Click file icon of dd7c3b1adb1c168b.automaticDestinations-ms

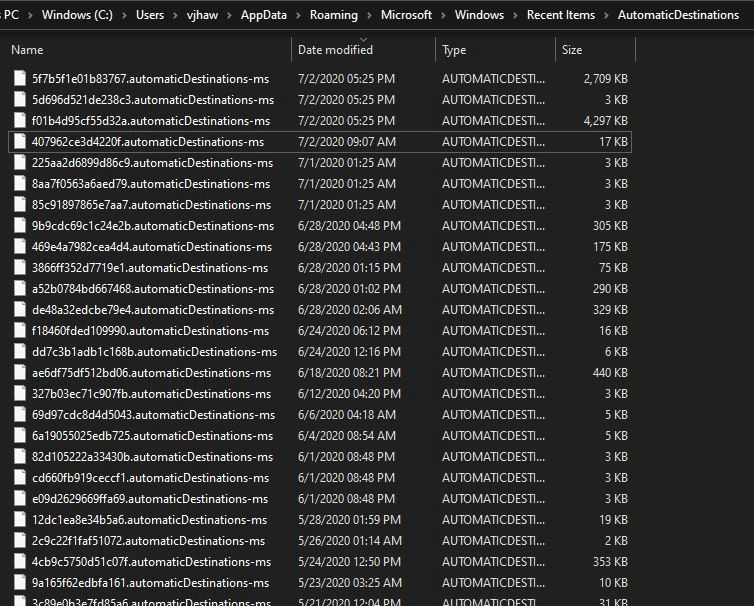[20, 351]
